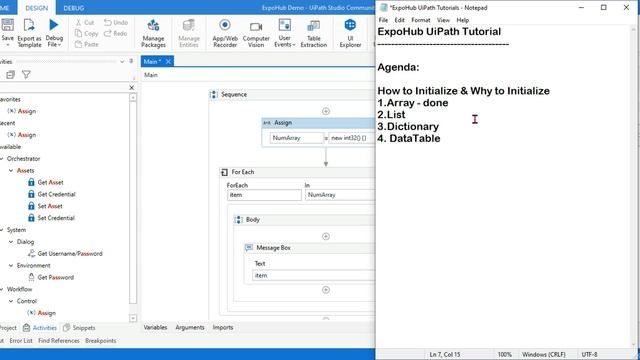640x360 pixels.
Task: Click the Save icon in the ribbon
Action: tap(7, 25)
